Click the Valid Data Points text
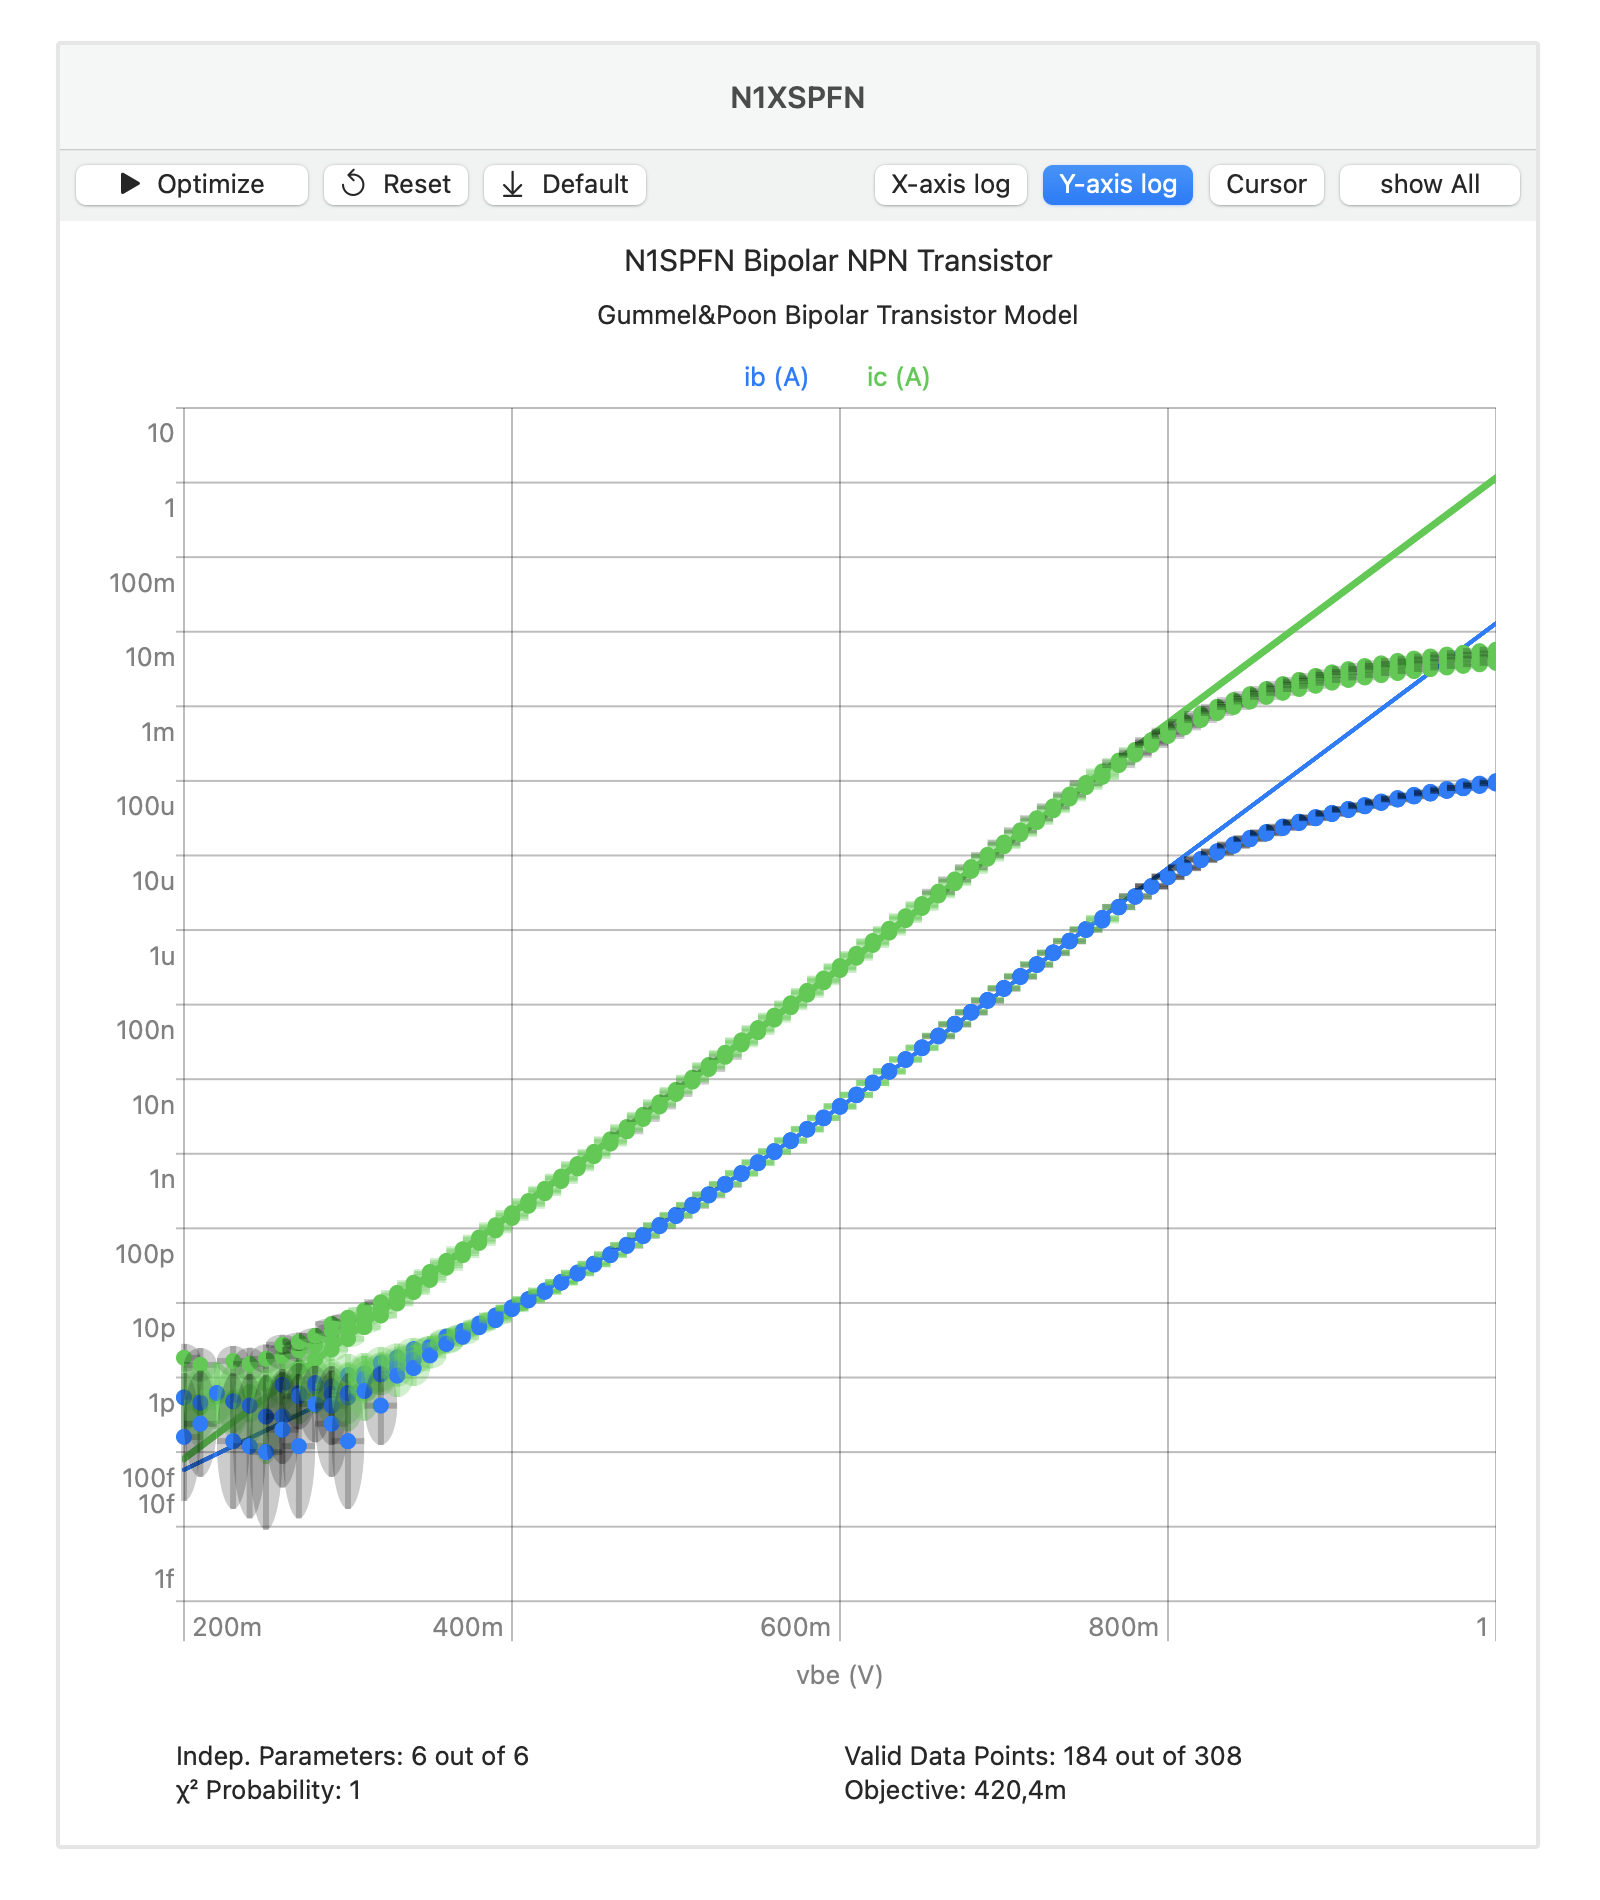The height and width of the screenshot is (1900, 1600). (x=1043, y=1756)
